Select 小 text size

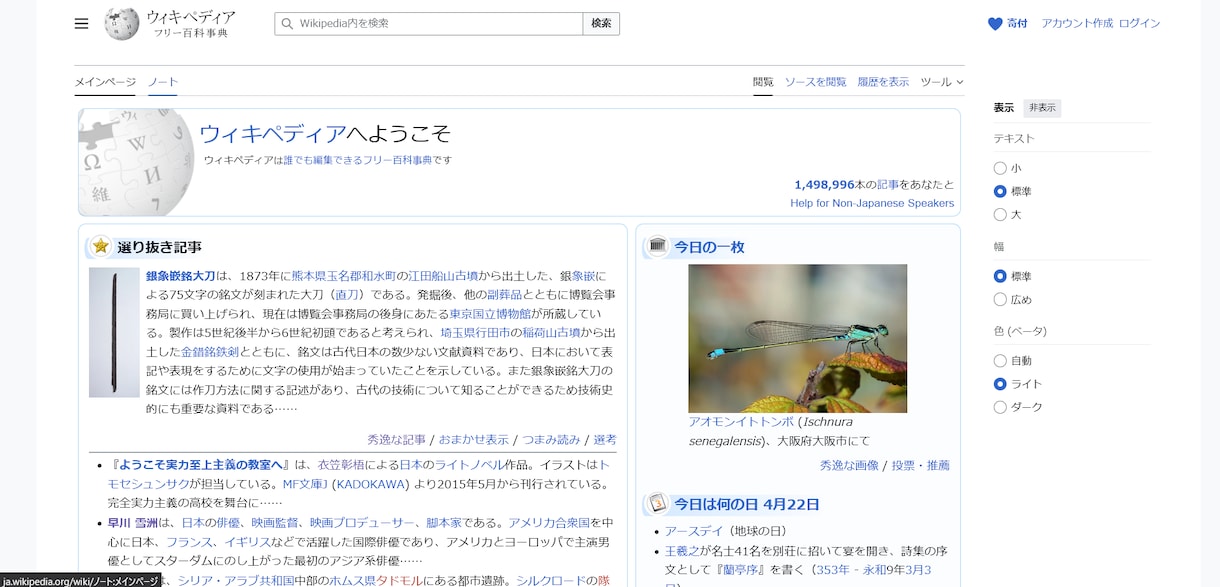point(1000,169)
